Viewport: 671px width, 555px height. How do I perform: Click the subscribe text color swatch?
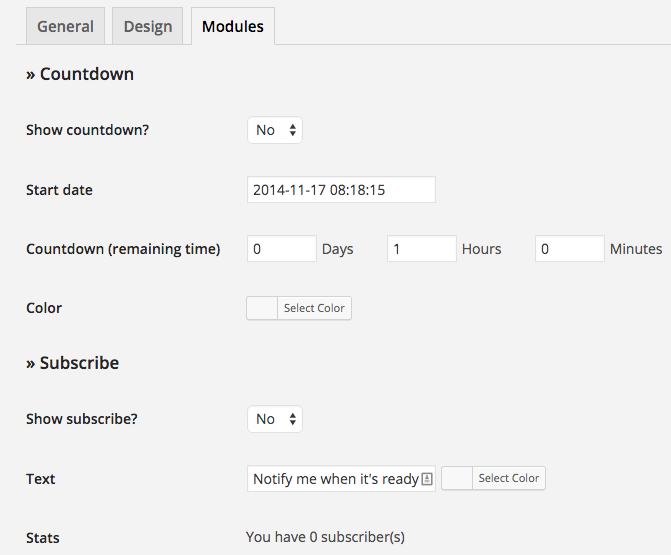click(457, 478)
